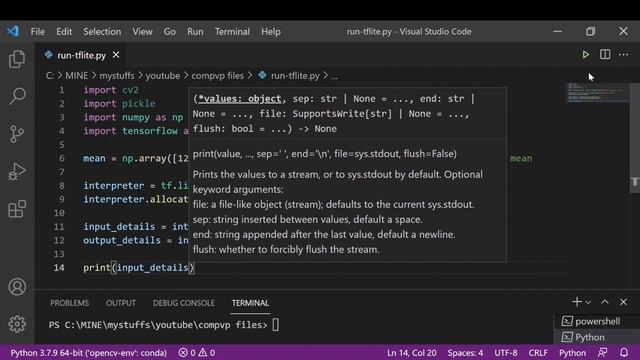
Task: Select the powershell terminal instance
Action: coord(598,321)
